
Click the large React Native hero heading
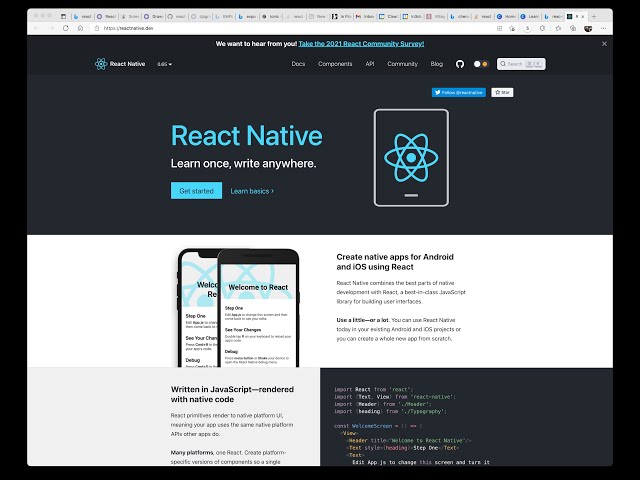[247, 136]
